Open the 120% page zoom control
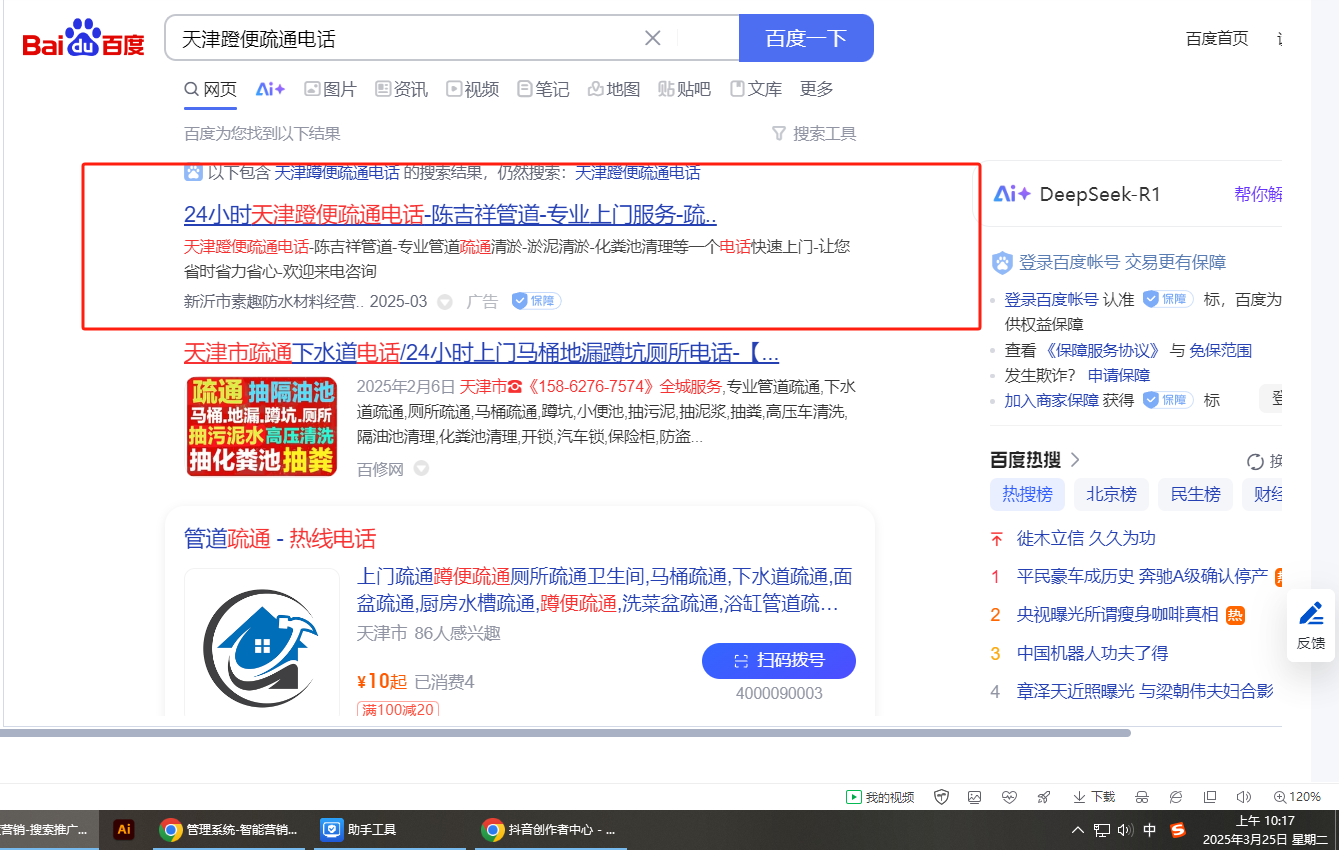The height and width of the screenshot is (850, 1339). click(1298, 797)
